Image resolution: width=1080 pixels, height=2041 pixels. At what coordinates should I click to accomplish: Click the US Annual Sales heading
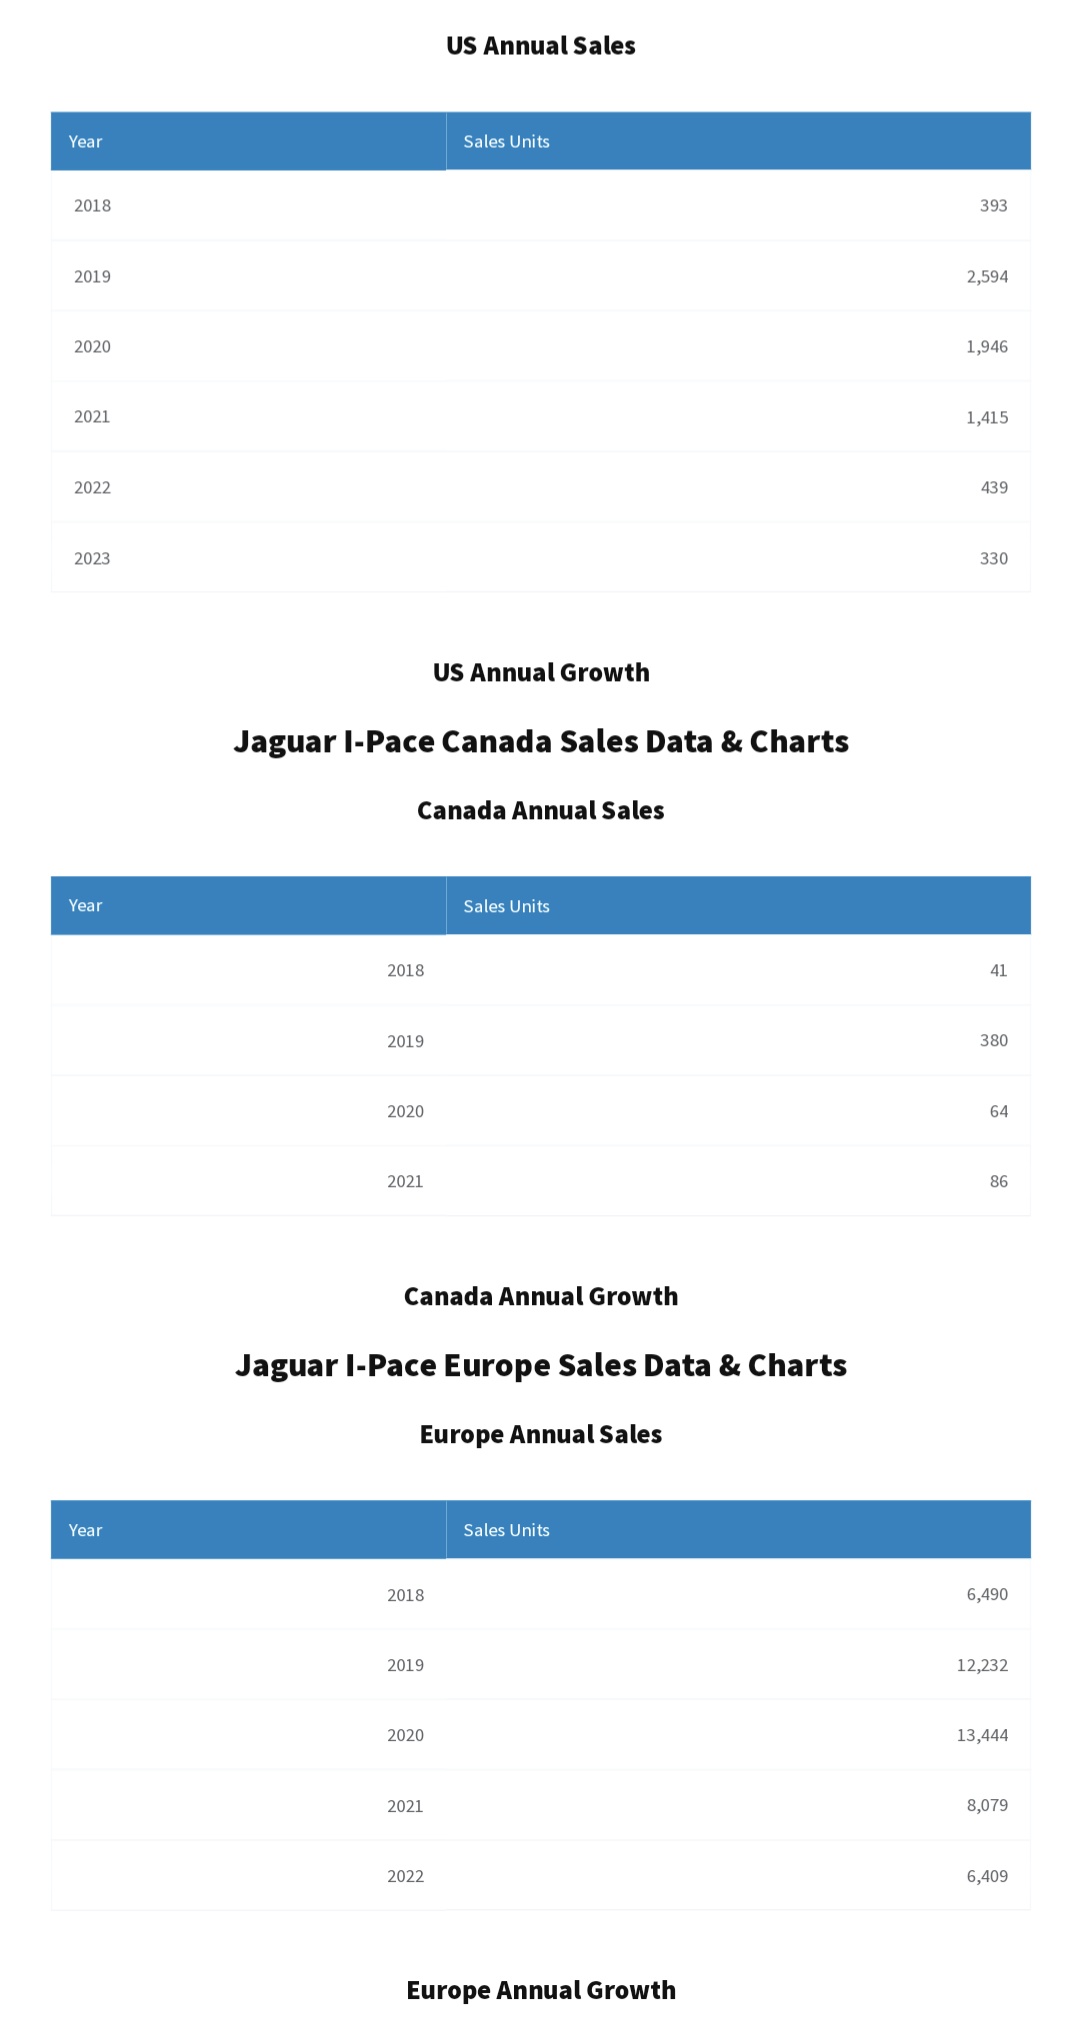(540, 46)
